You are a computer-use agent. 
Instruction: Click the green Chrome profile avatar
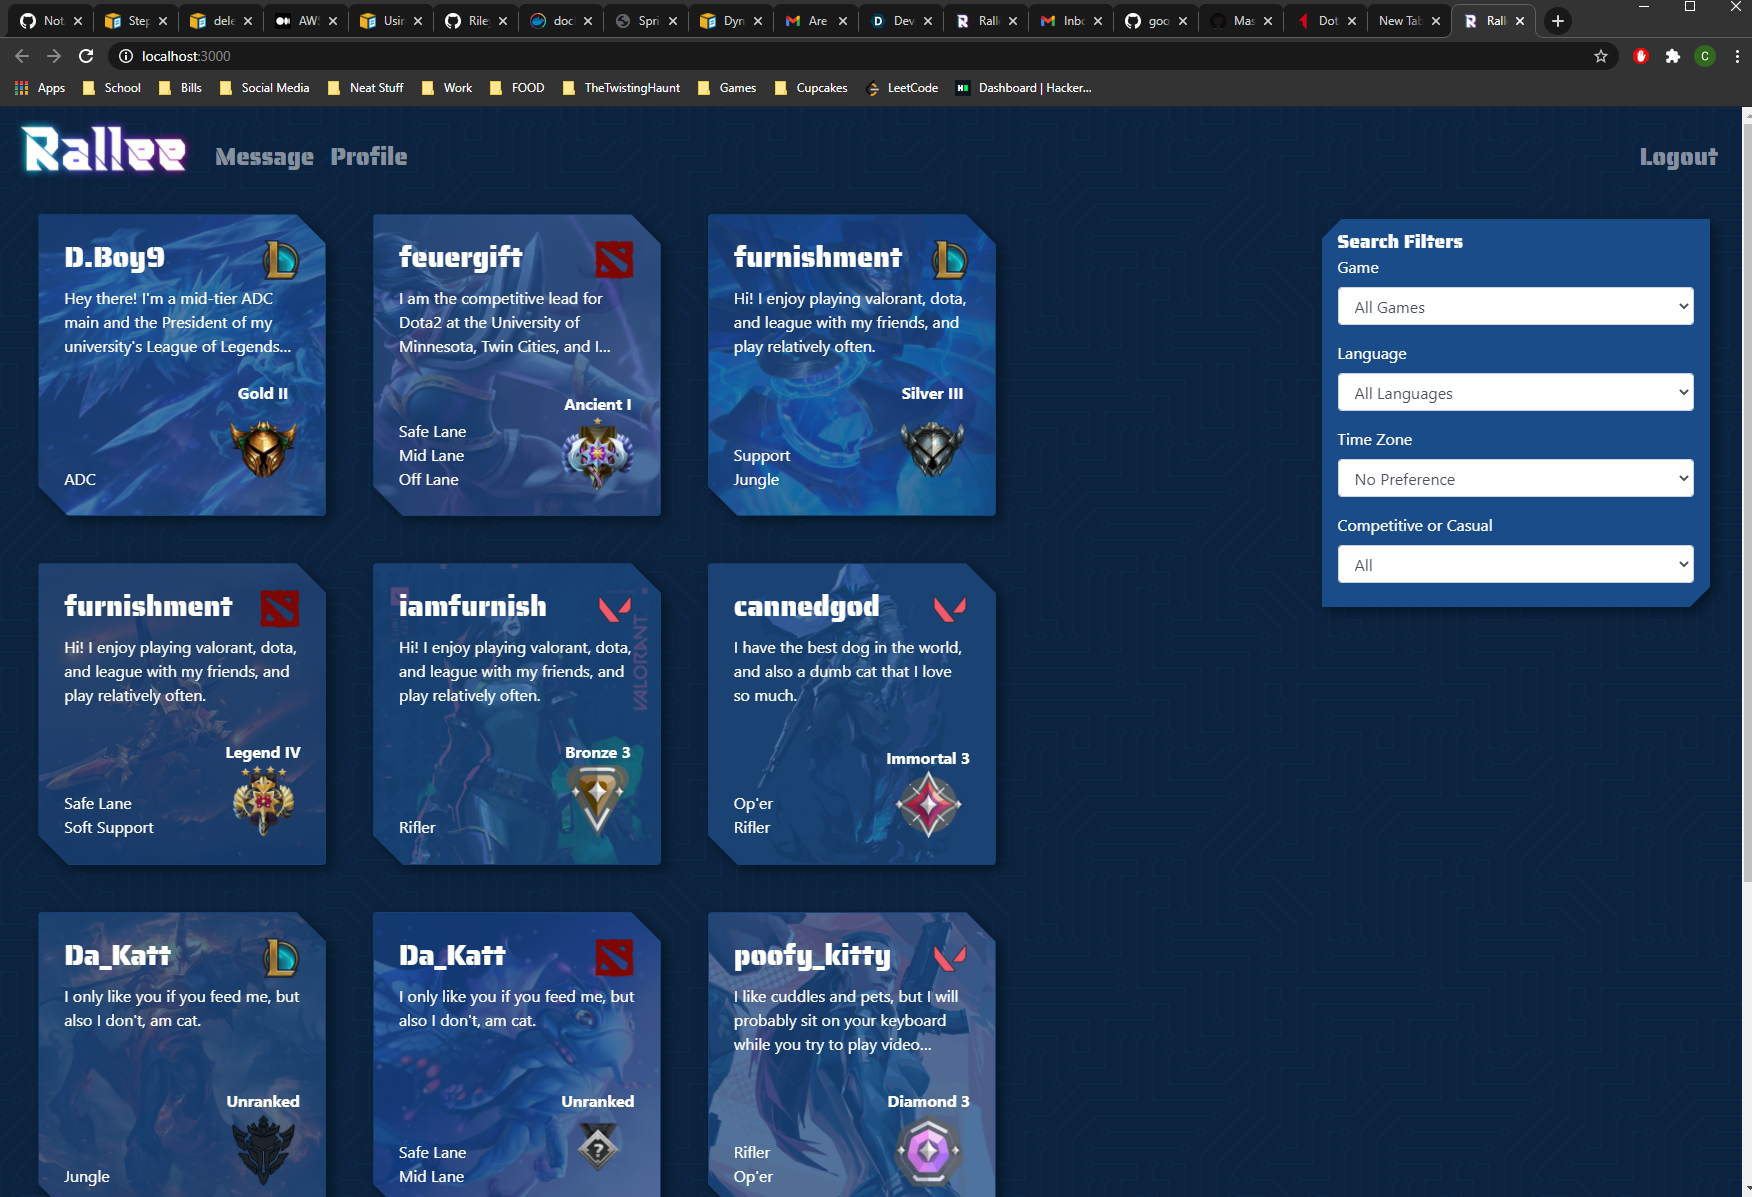pos(1705,56)
